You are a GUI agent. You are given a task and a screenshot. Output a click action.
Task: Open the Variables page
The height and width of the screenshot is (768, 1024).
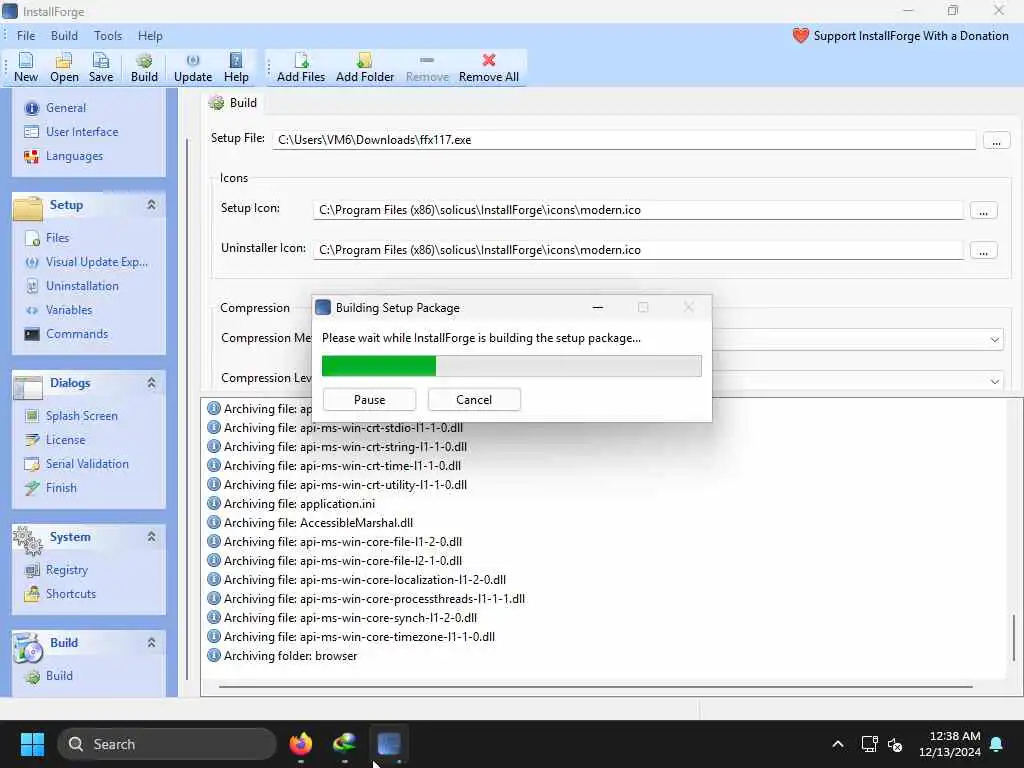pyautogui.click(x=69, y=310)
